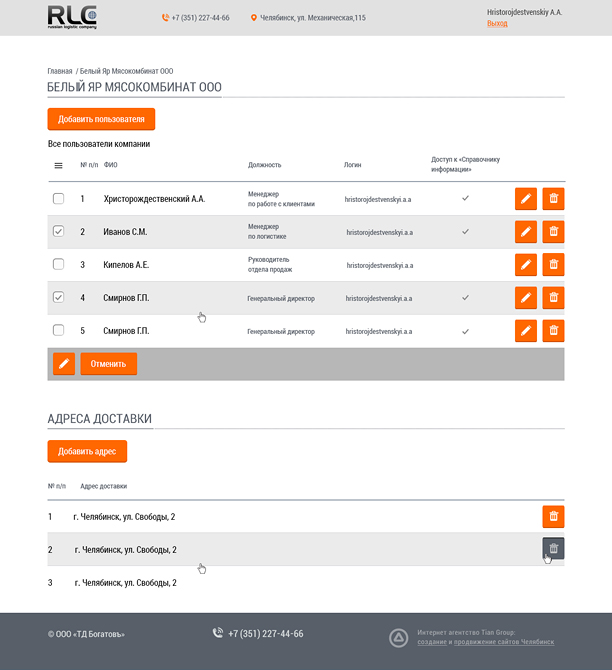Viewport: 612px width, 670px height.
Task: Check the checkbox for row 5 Смирнов Г.П.
Action: click(x=59, y=330)
